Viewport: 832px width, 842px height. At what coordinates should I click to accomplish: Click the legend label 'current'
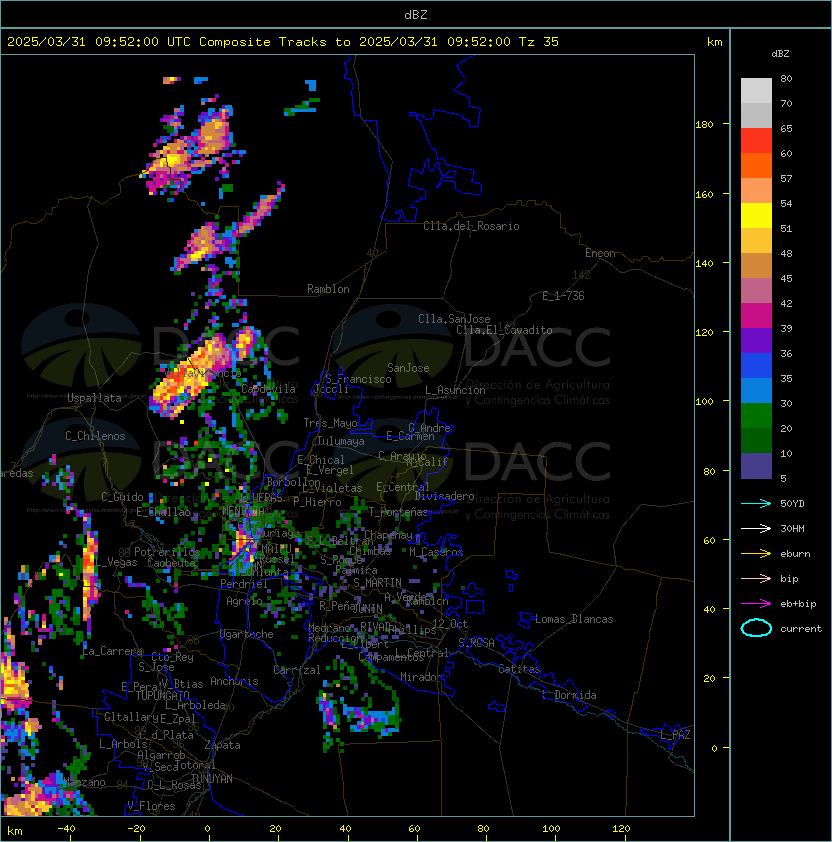pos(801,628)
